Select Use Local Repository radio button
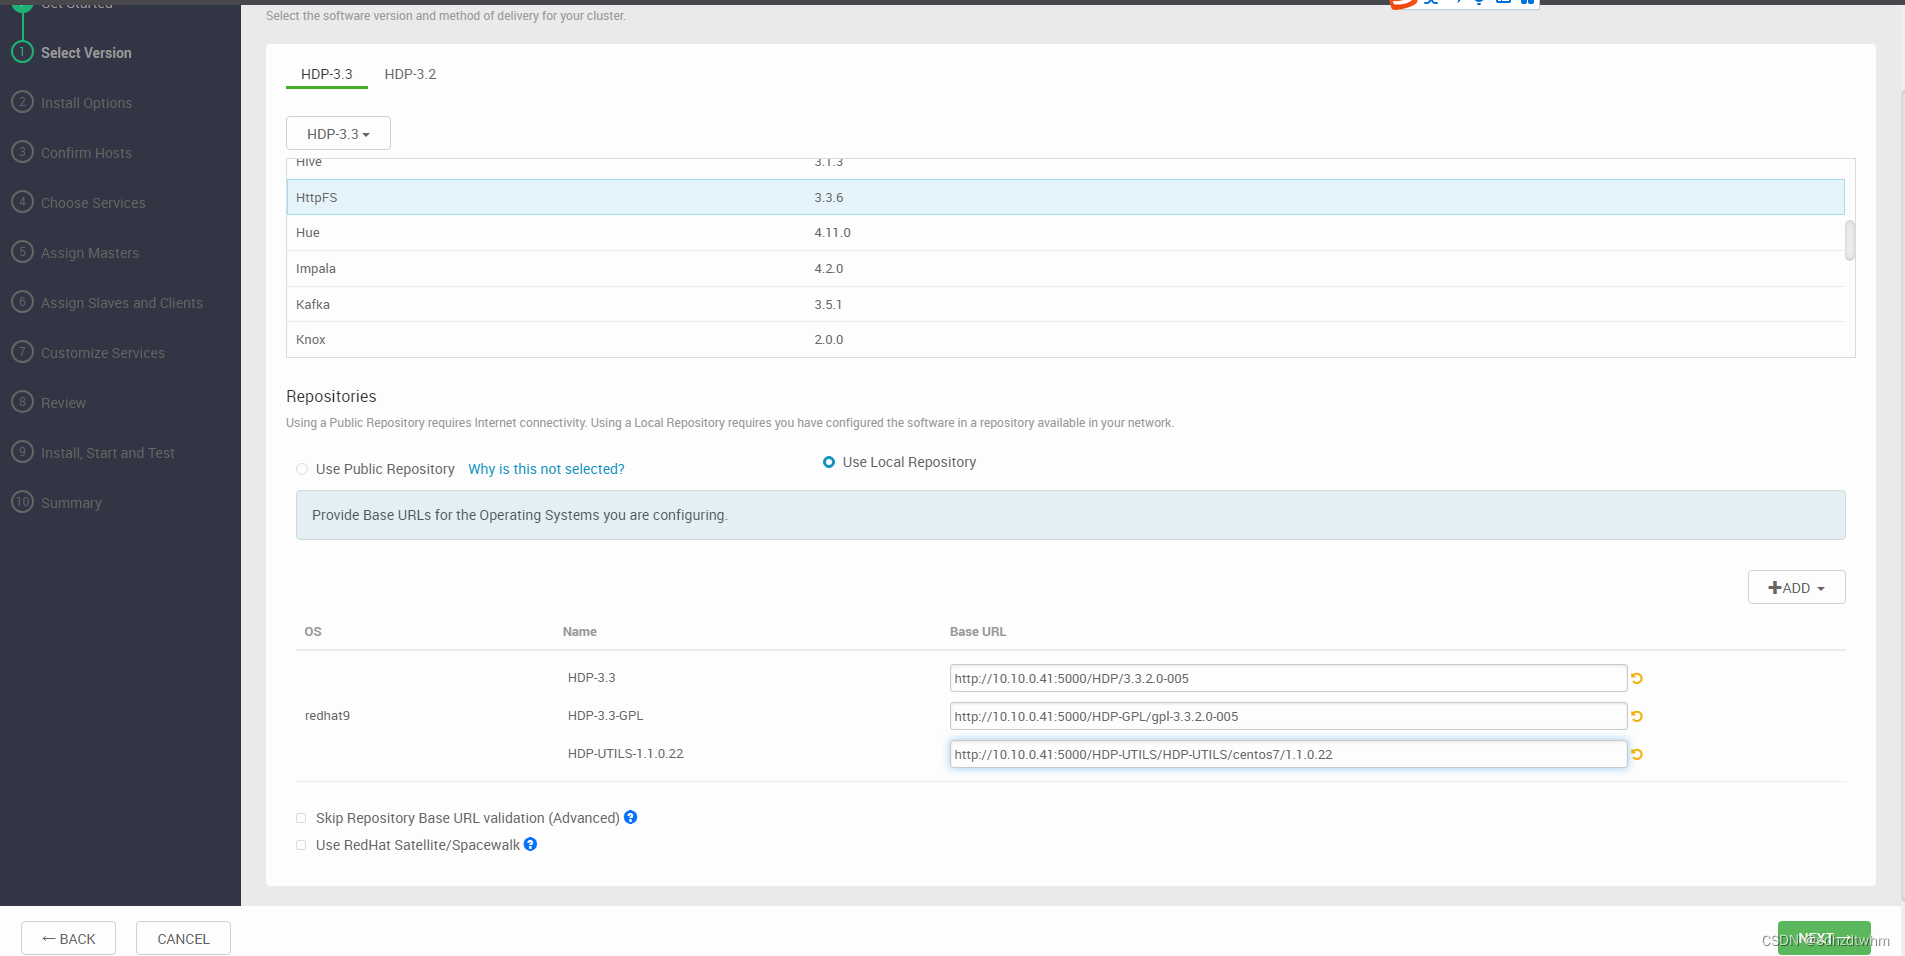Image resolution: width=1905 pixels, height=956 pixels. tap(829, 462)
